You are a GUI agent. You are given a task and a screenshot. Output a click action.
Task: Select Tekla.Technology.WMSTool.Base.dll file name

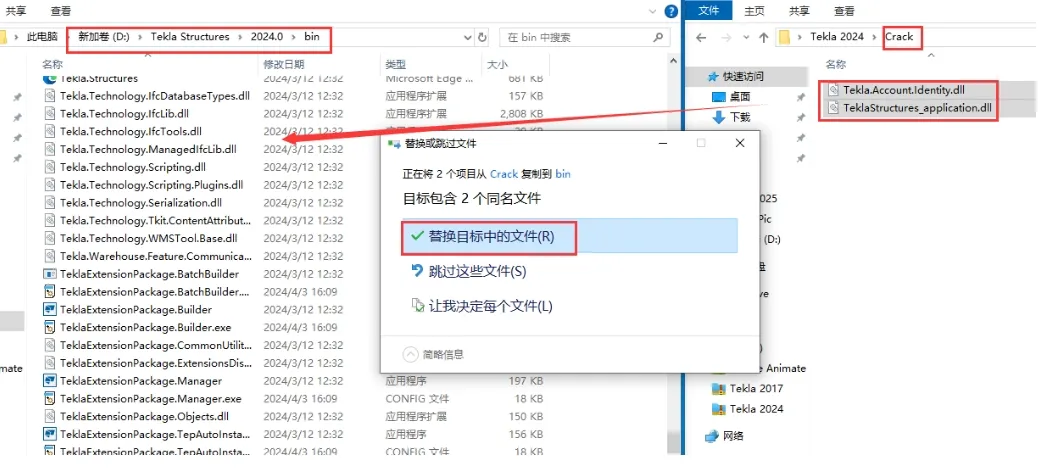pos(148,239)
